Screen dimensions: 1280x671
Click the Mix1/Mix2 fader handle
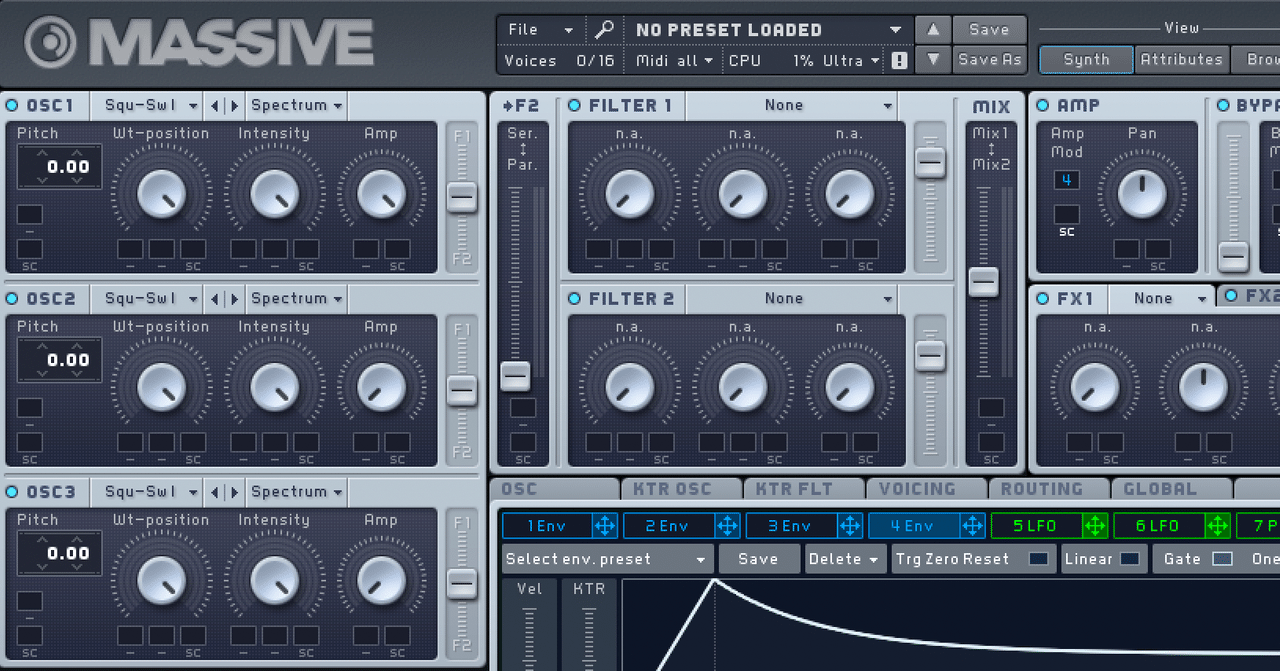pyautogui.click(x=984, y=282)
